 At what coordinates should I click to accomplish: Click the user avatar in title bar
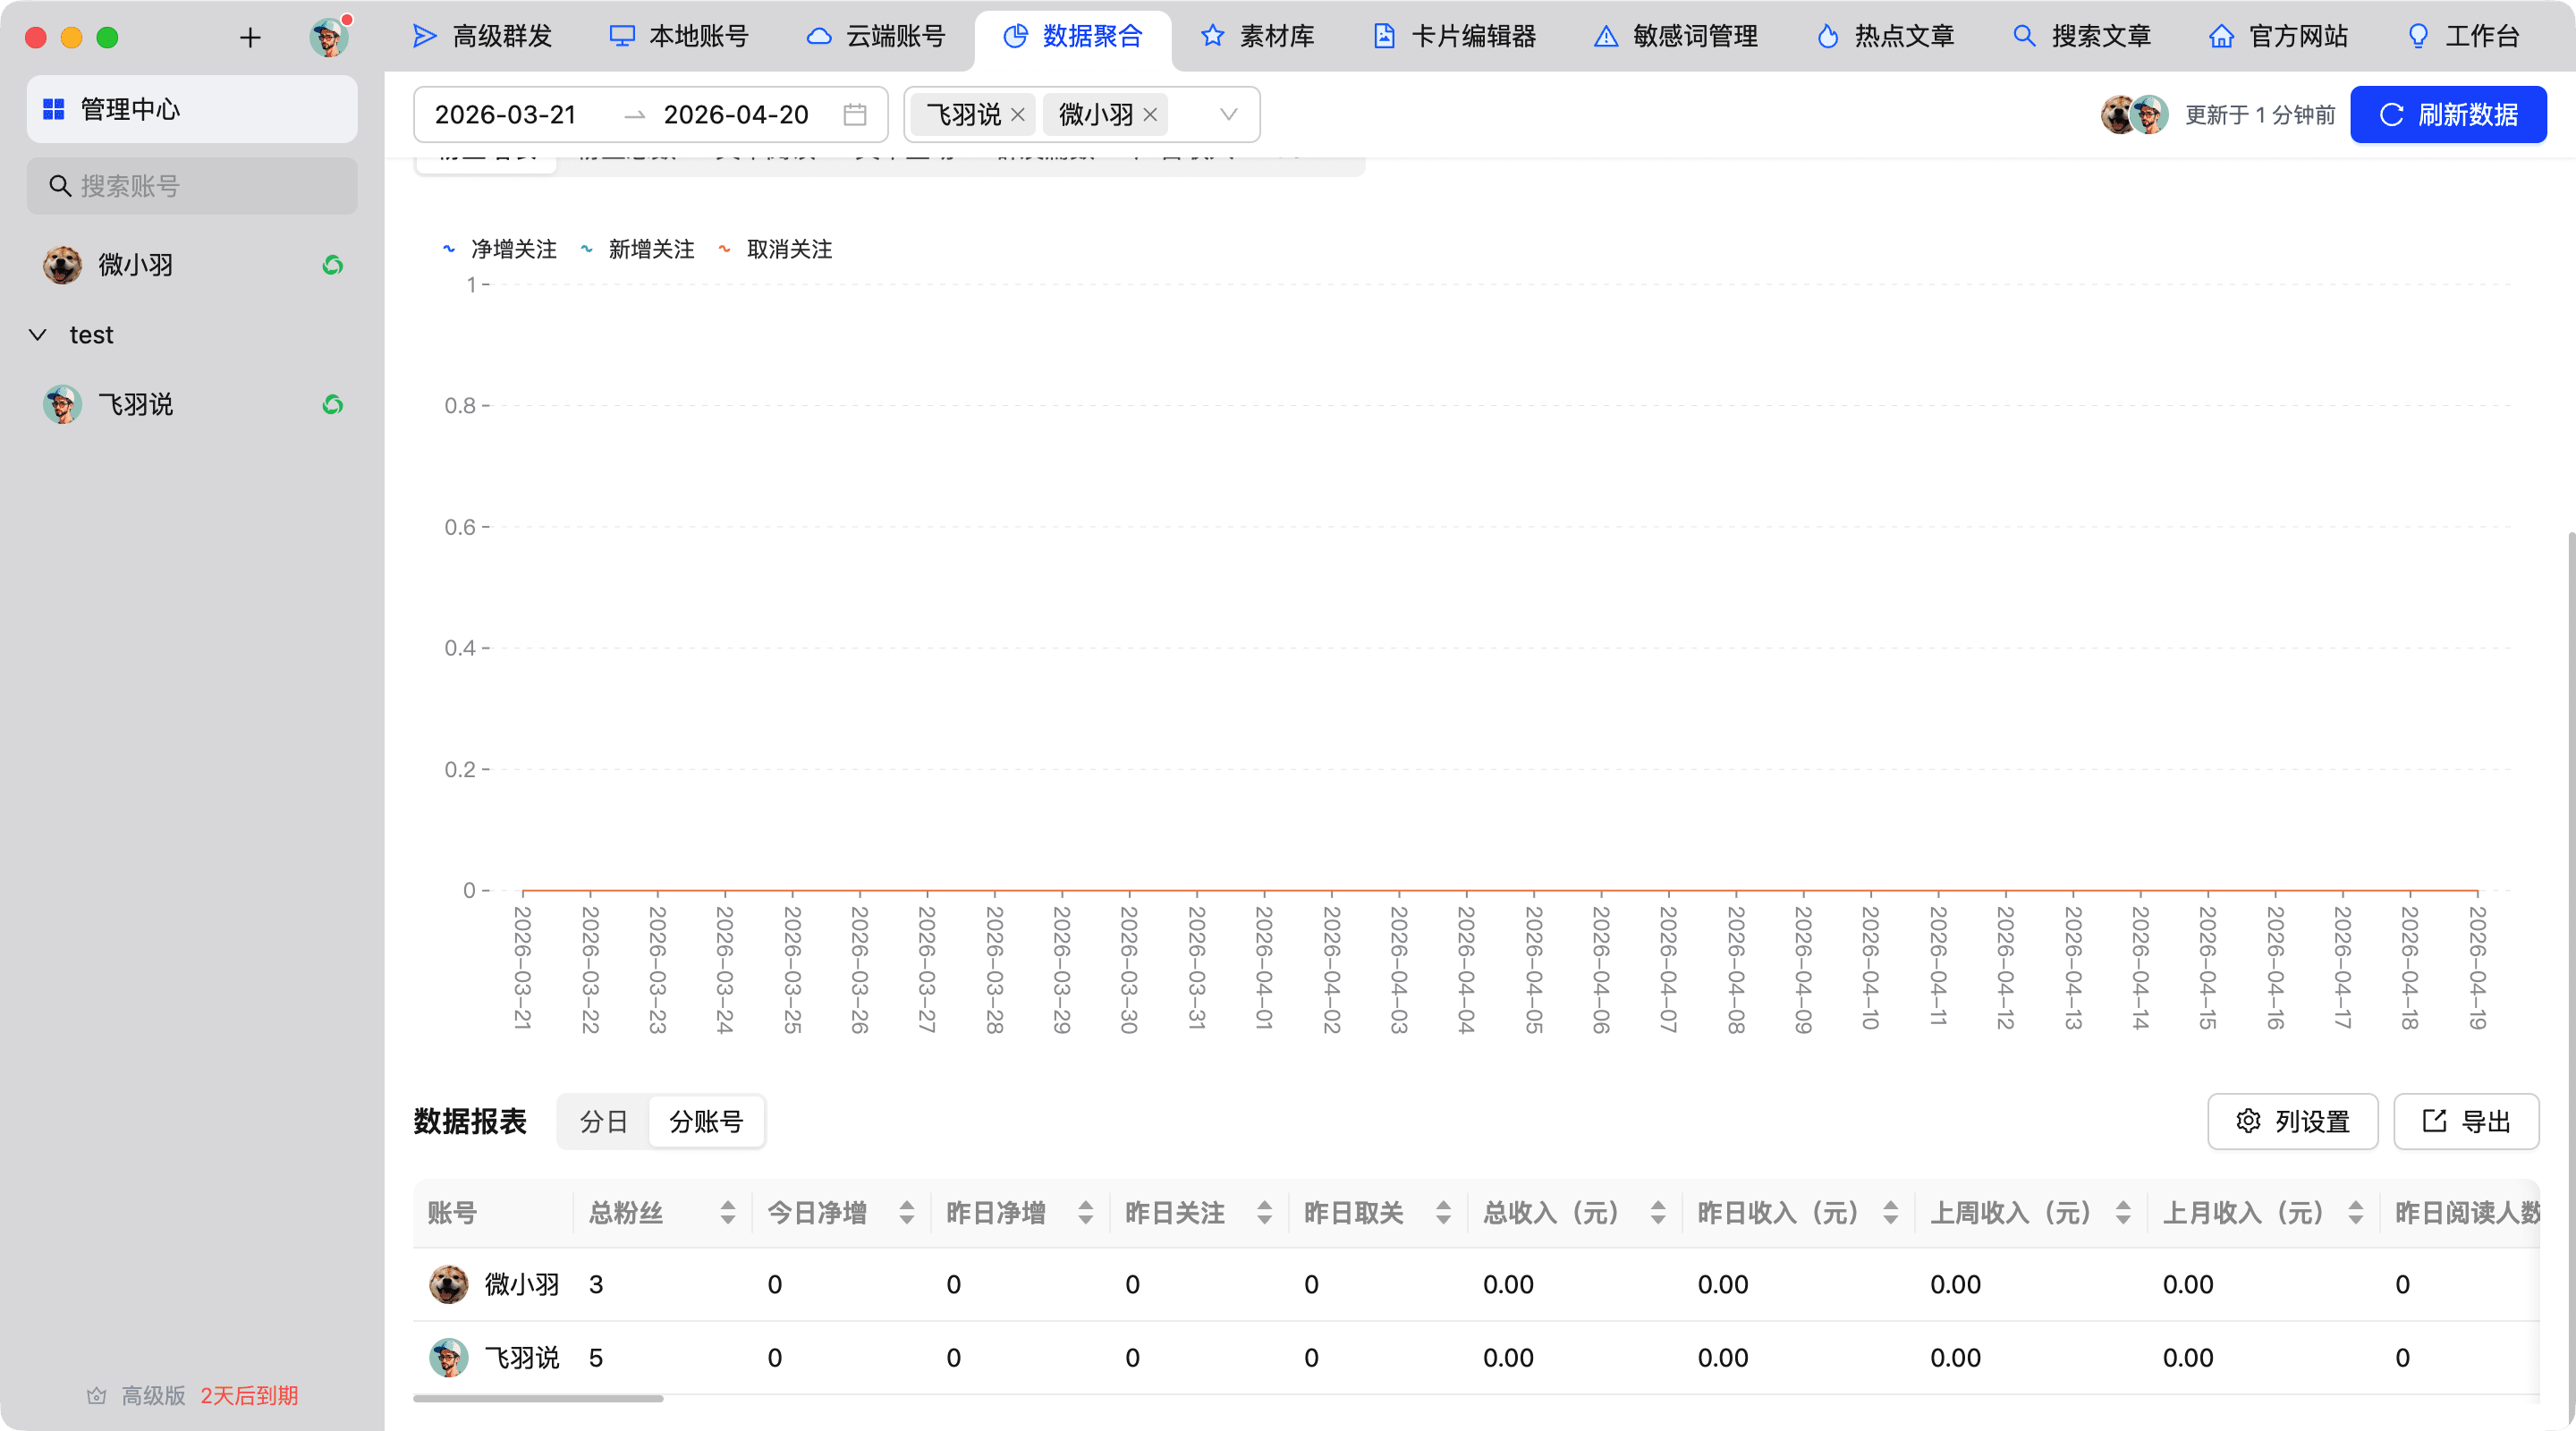[x=329, y=38]
